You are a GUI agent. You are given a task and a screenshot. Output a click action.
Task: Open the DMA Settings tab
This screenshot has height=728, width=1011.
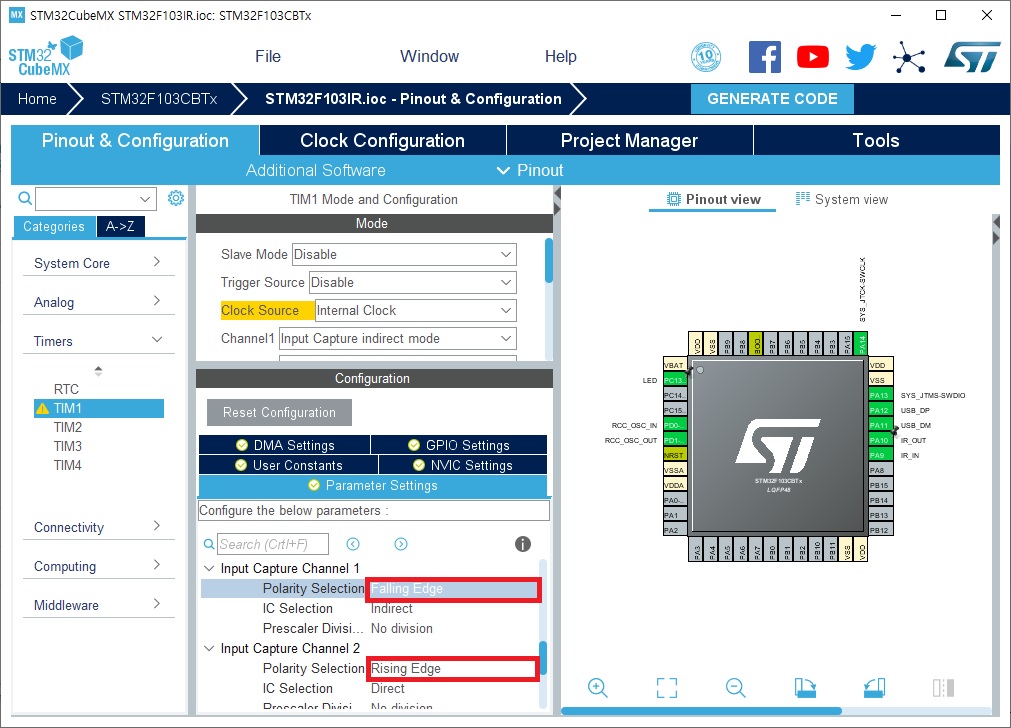(284, 445)
